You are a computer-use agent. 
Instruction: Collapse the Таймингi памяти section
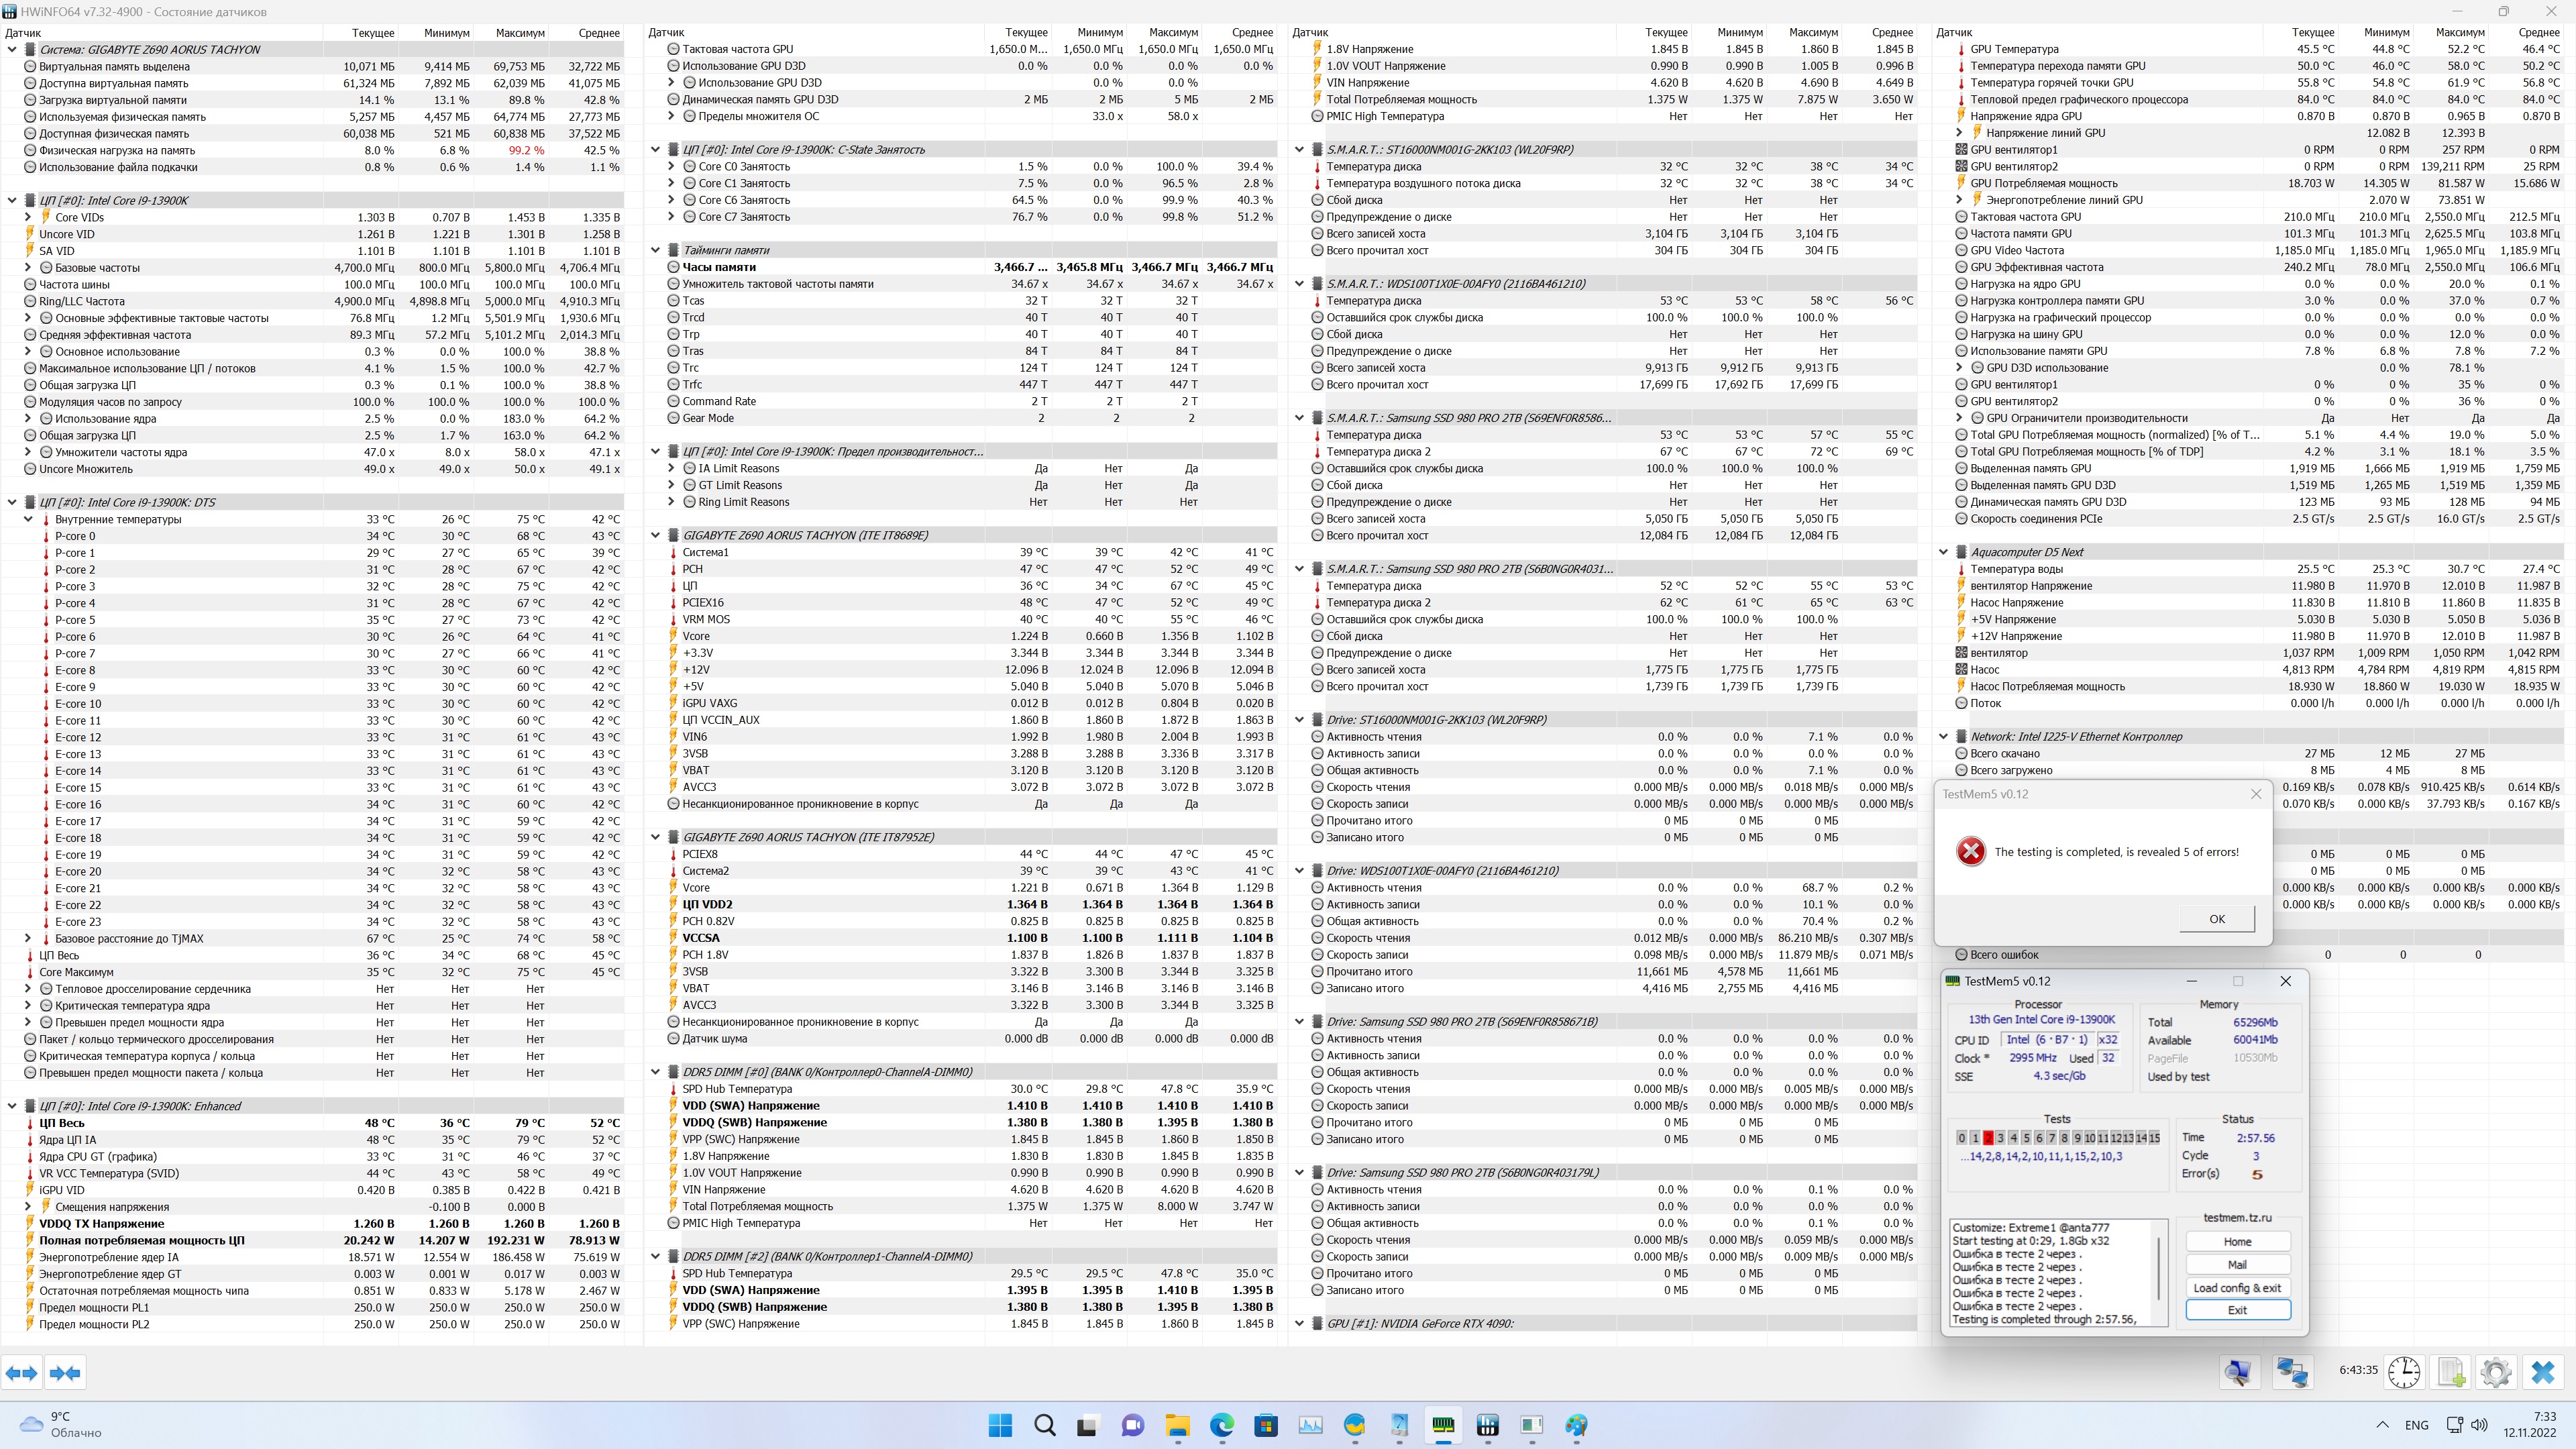656,250
